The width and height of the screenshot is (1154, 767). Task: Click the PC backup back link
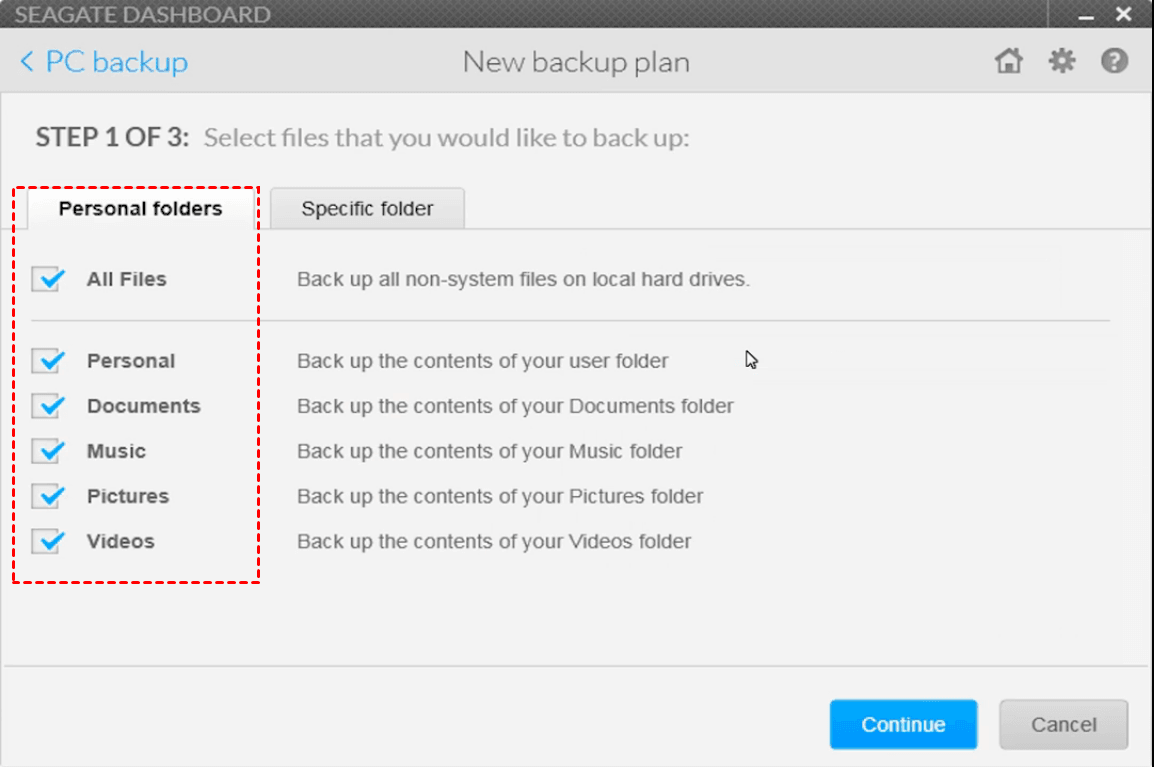[x=116, y=62]
